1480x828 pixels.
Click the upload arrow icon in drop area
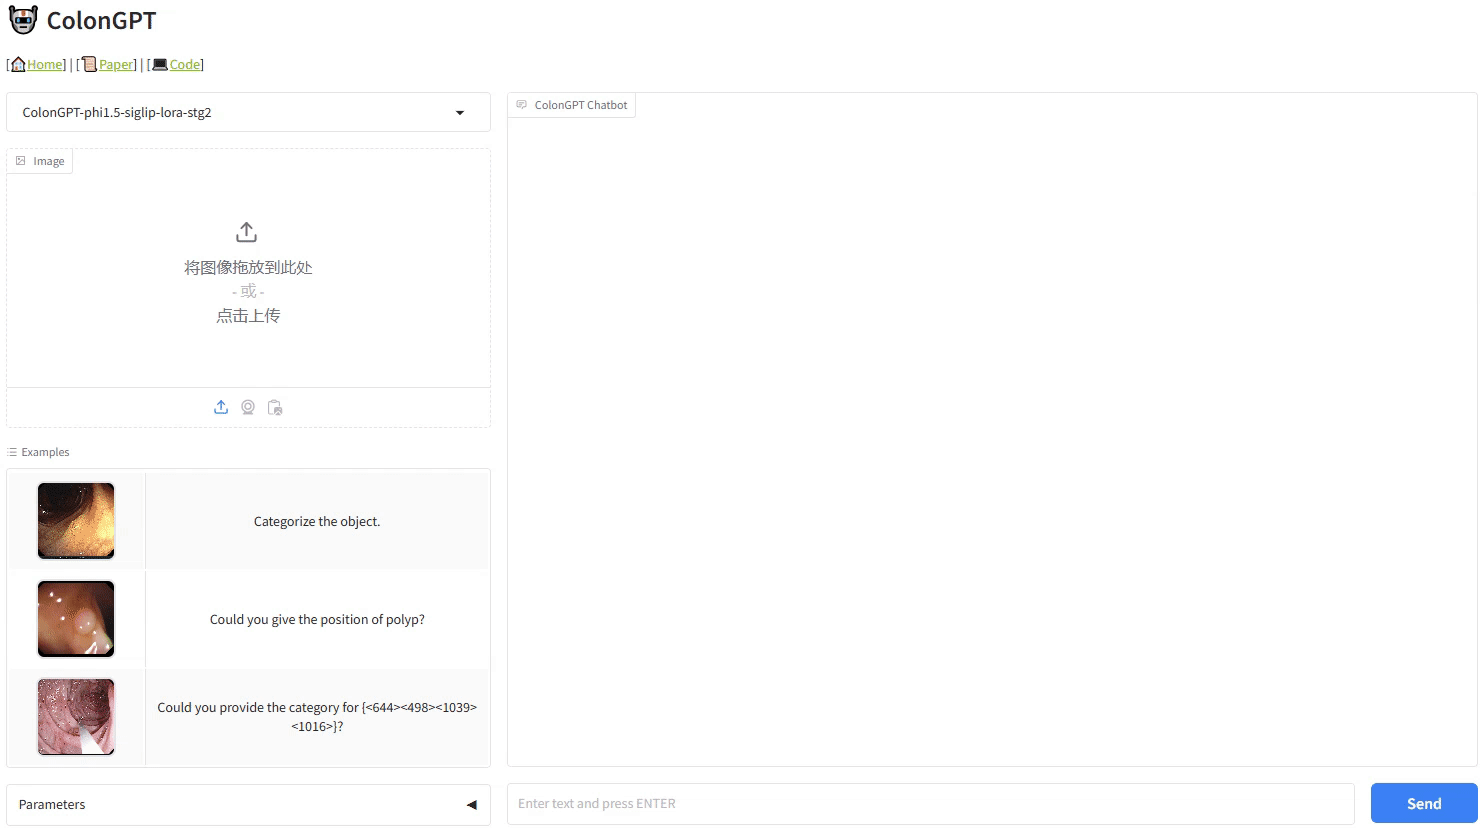click(247, 232)
